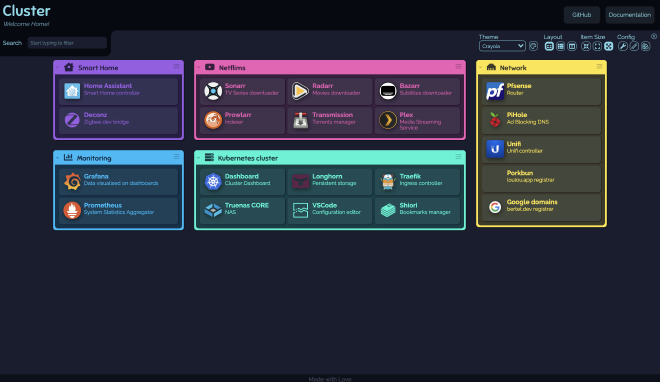The height and width of the screenshot is (382, 660).
Task: Click the Radarr play-shaped icon
Action: coord(301,91)
